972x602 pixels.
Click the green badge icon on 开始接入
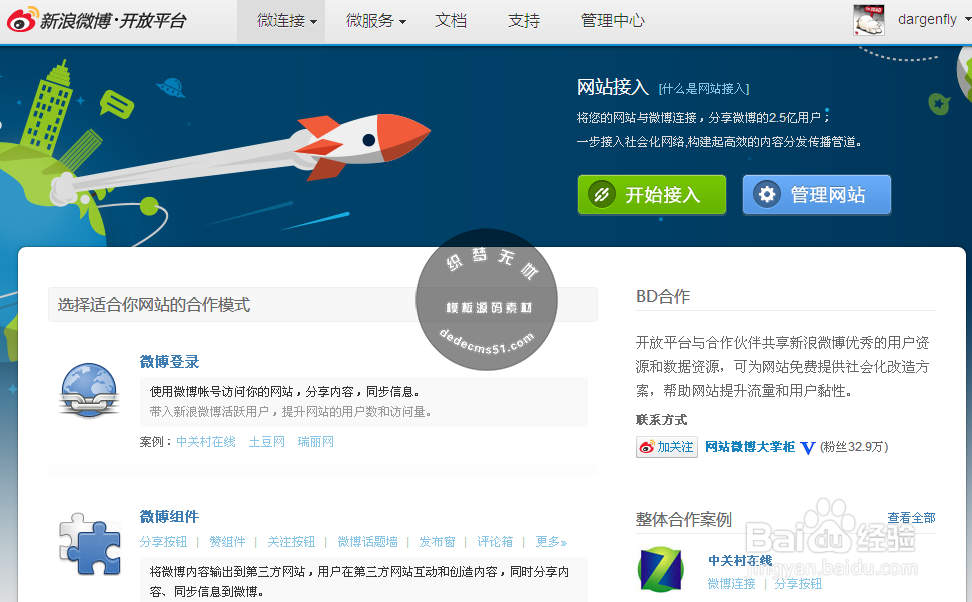(x=601, y=194)
